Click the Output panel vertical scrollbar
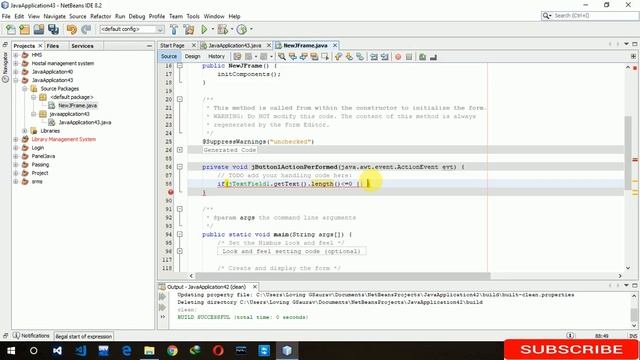This screenshot has height=360, width=640. click(634, 314)
